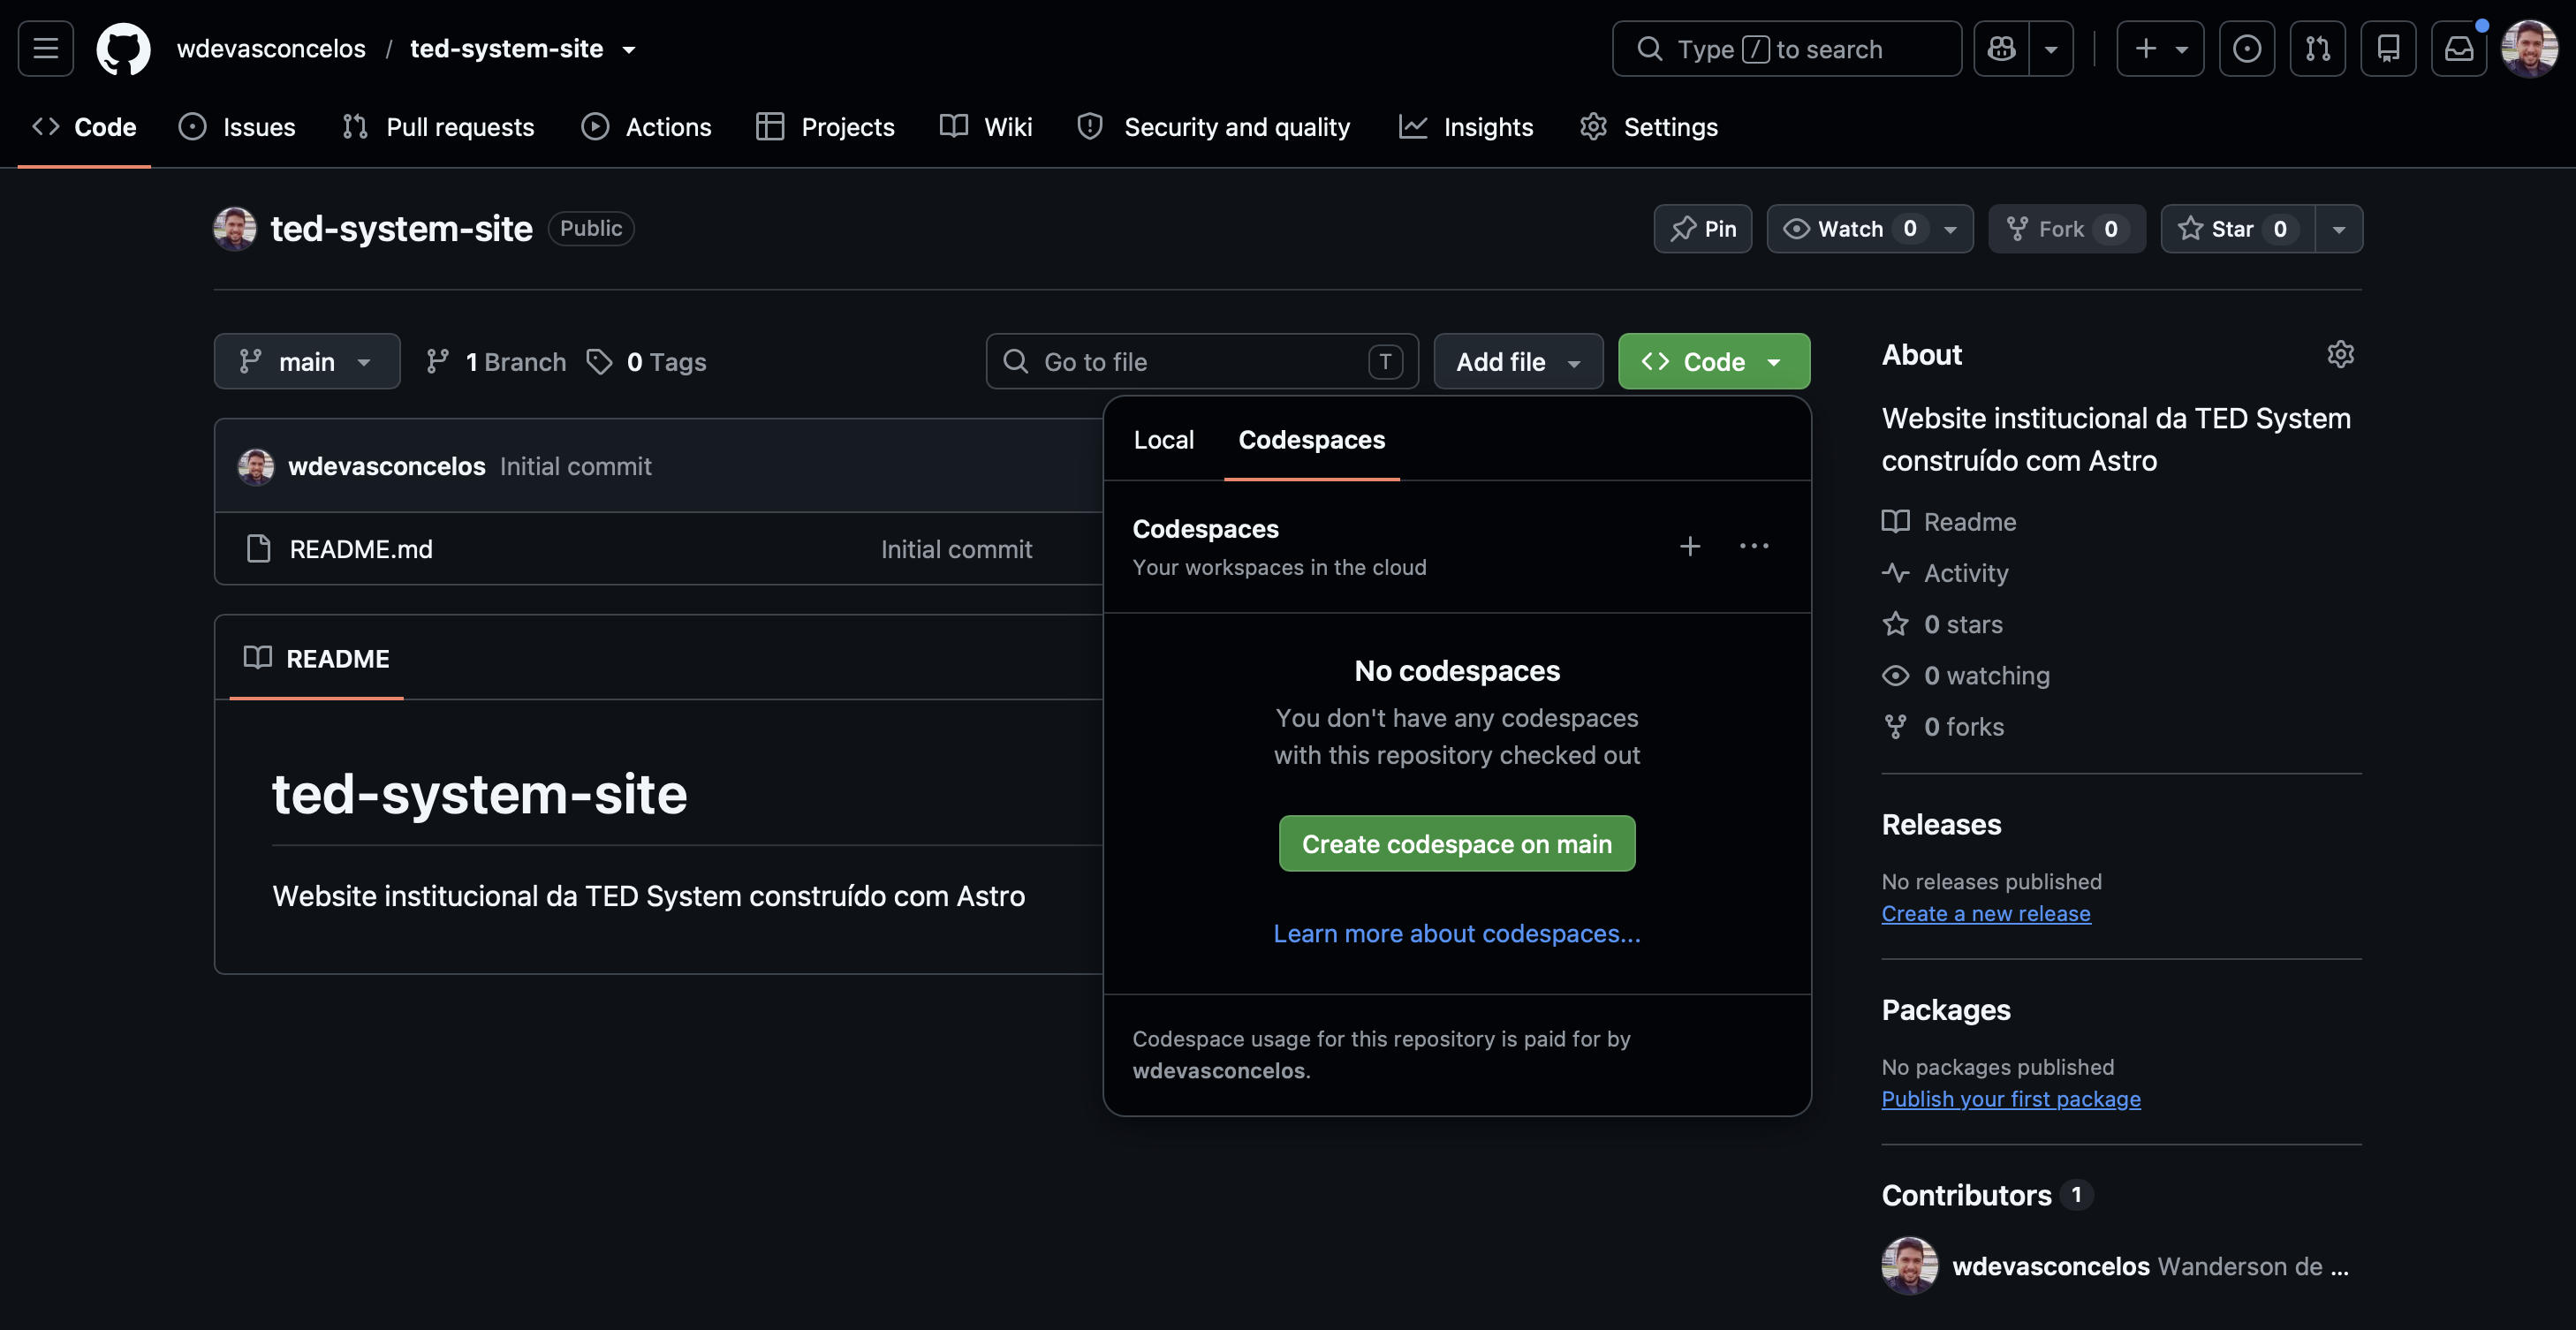Open the issues icon in the header
The image size is (2576, 1330).
click(x=2247, y=48)
